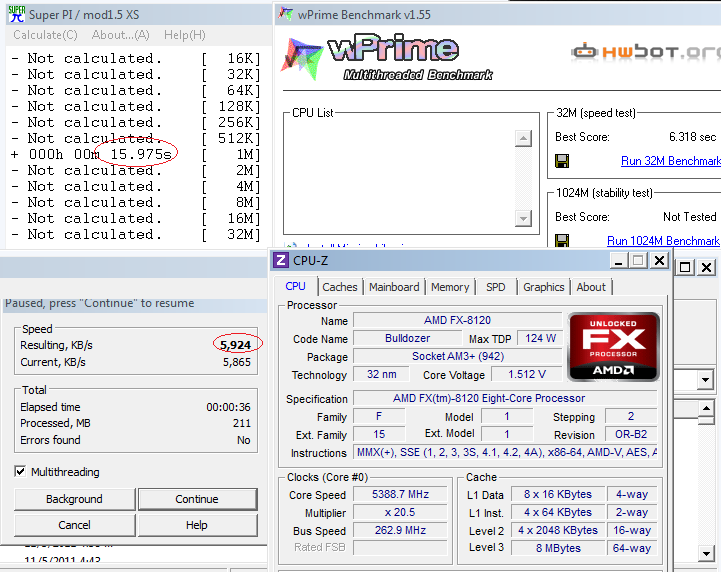This screenshot has width=721, height=572.
Task: Open the SPD tab in CPU-Z
Action: click(496, 287)
